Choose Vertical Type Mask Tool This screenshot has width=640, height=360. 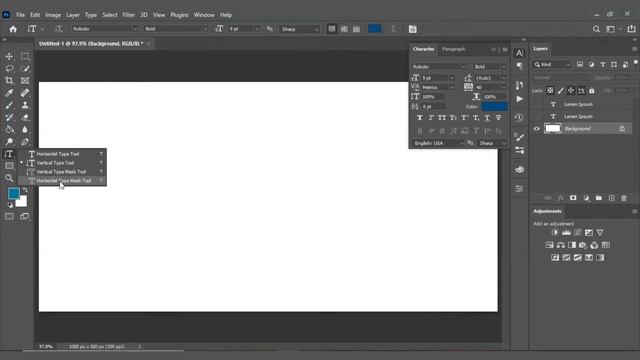62,172
